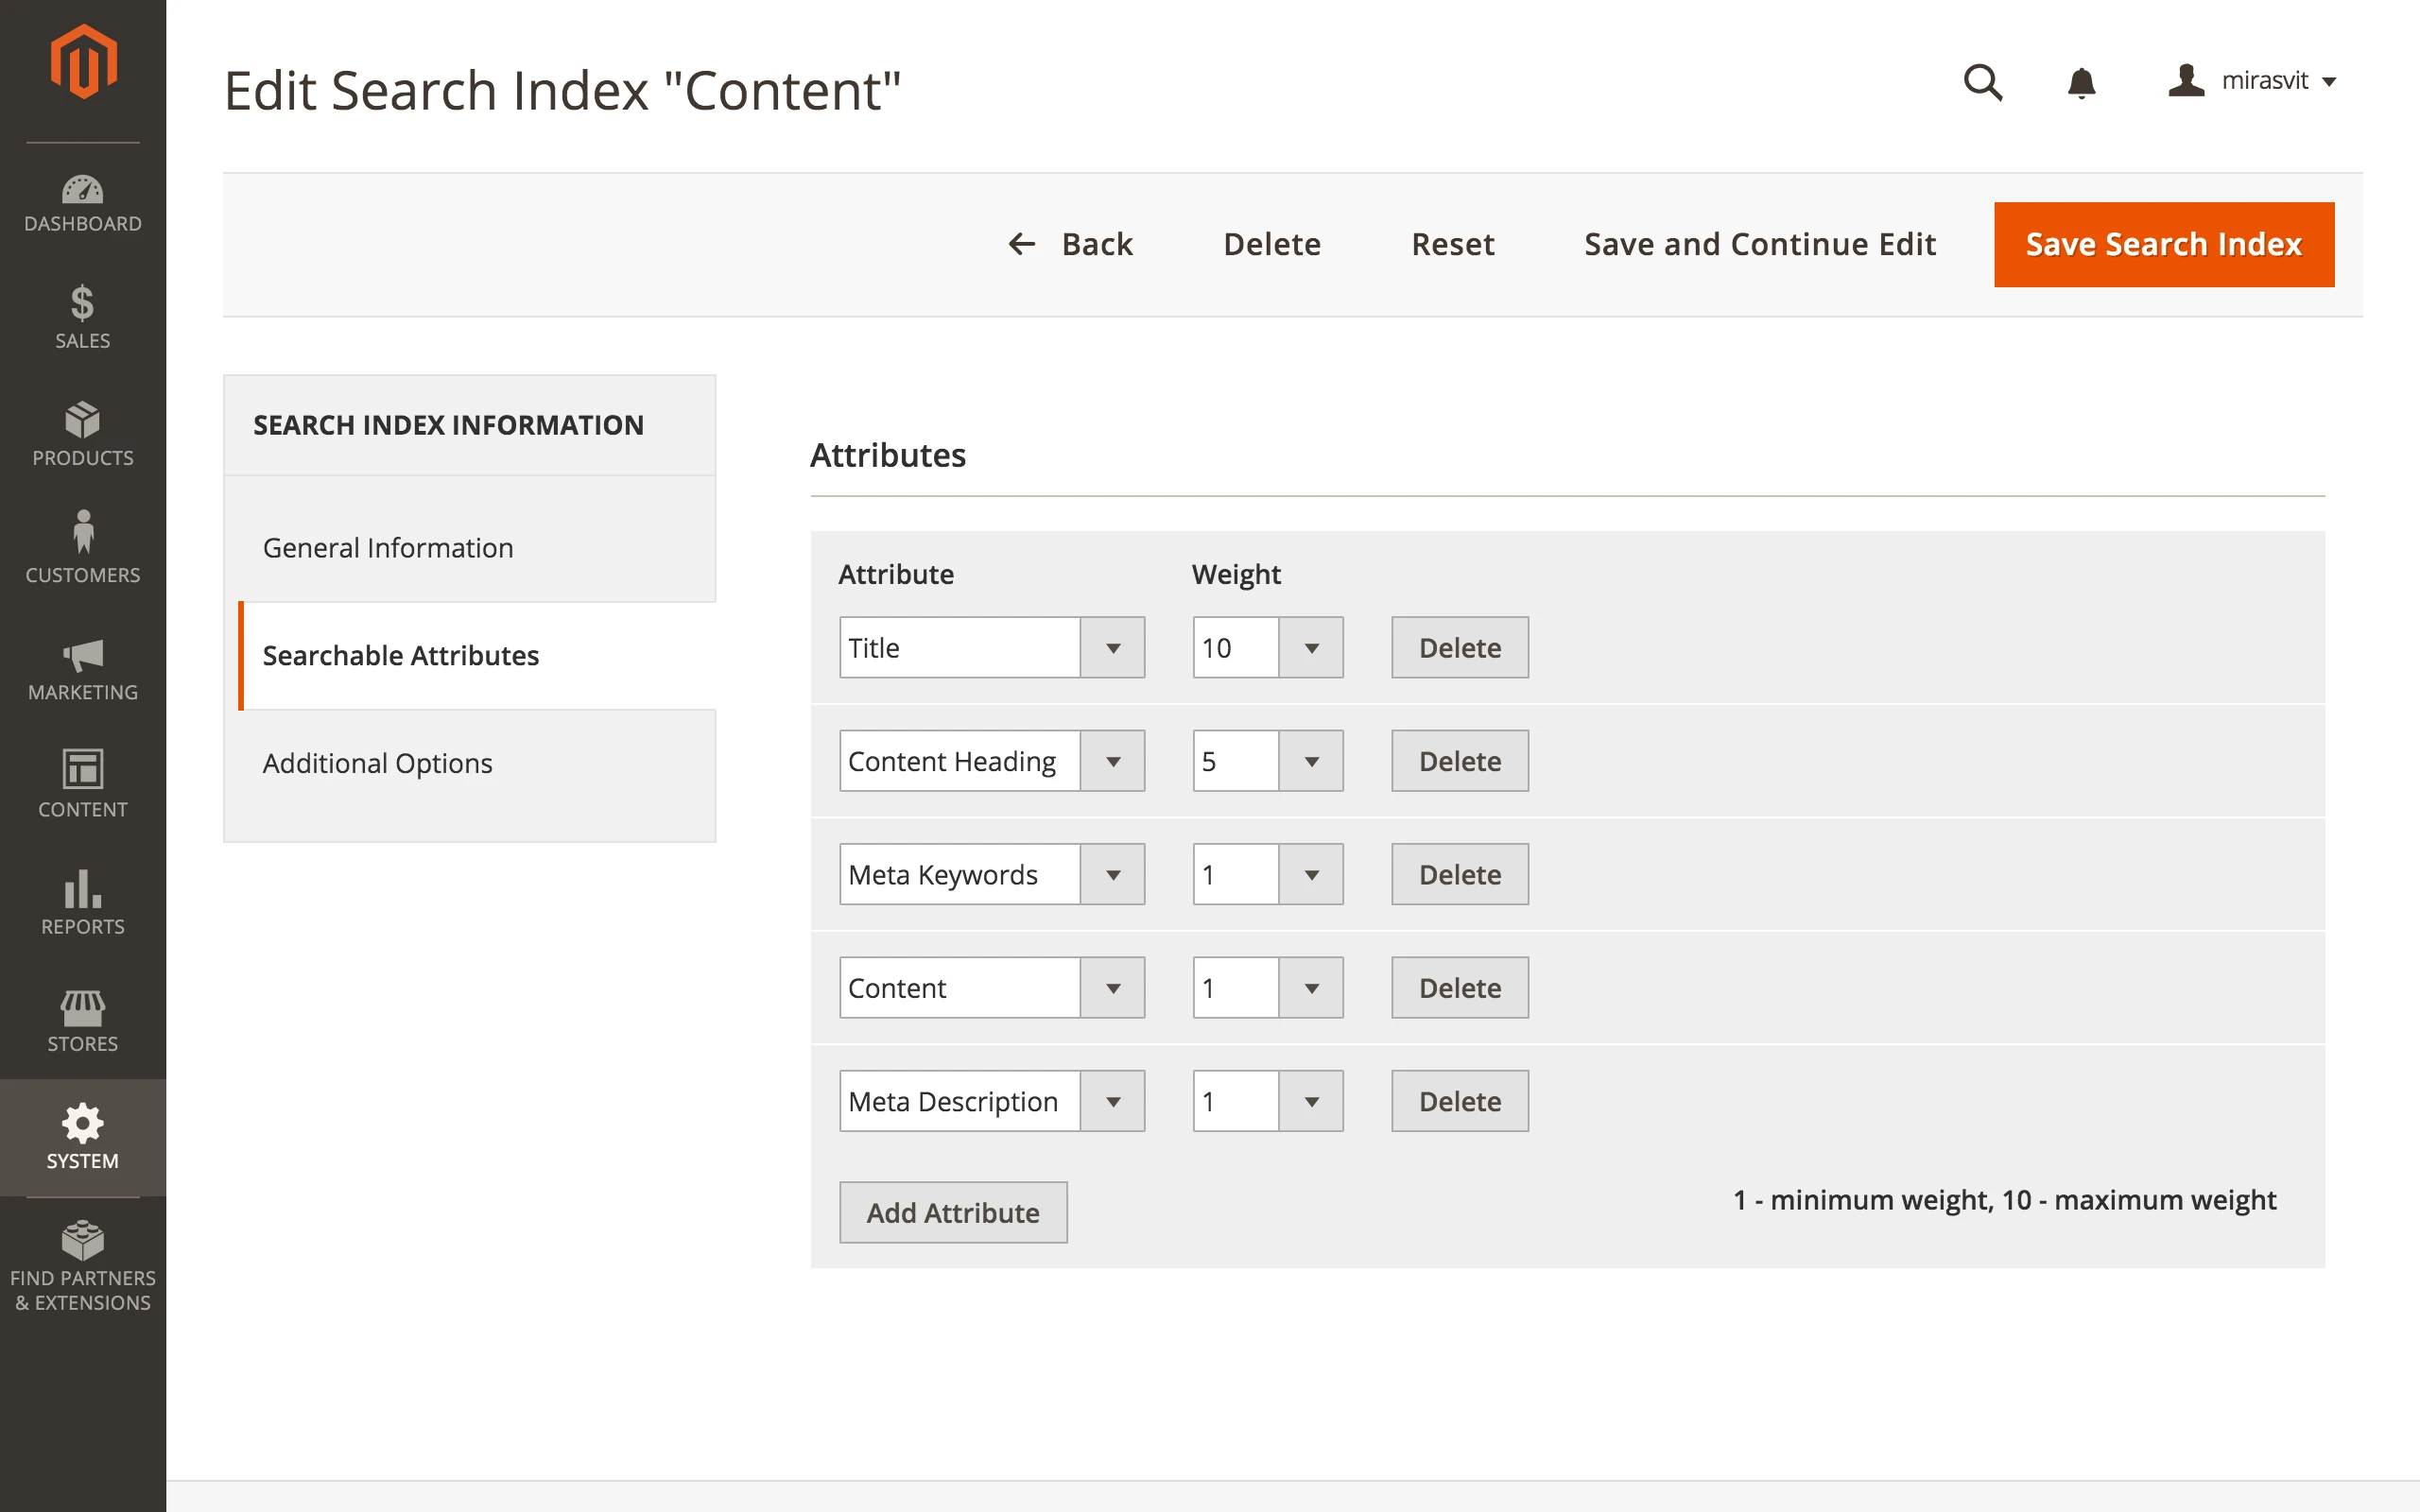Delete the Meta Keywords attribute row
Viewport: 2420px width, 1512px height.
pyautogui.click(x=1459, y=874)
